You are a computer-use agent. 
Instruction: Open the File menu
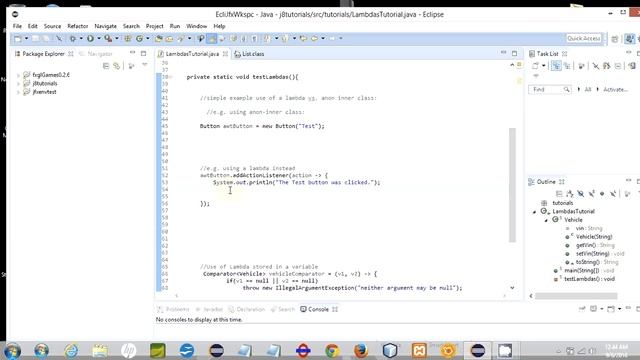point(17,26)
